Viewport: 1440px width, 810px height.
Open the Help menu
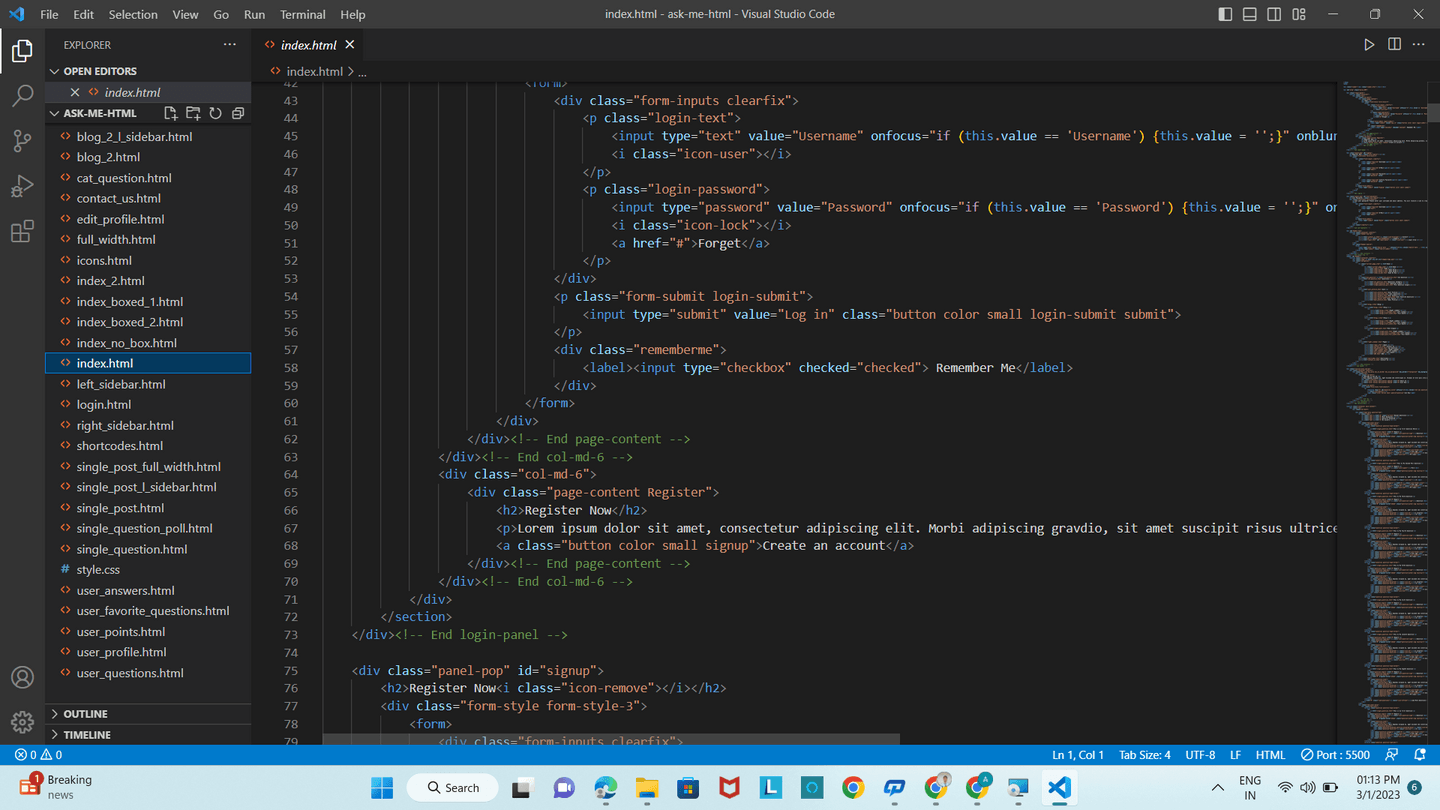tap(353, 14)
